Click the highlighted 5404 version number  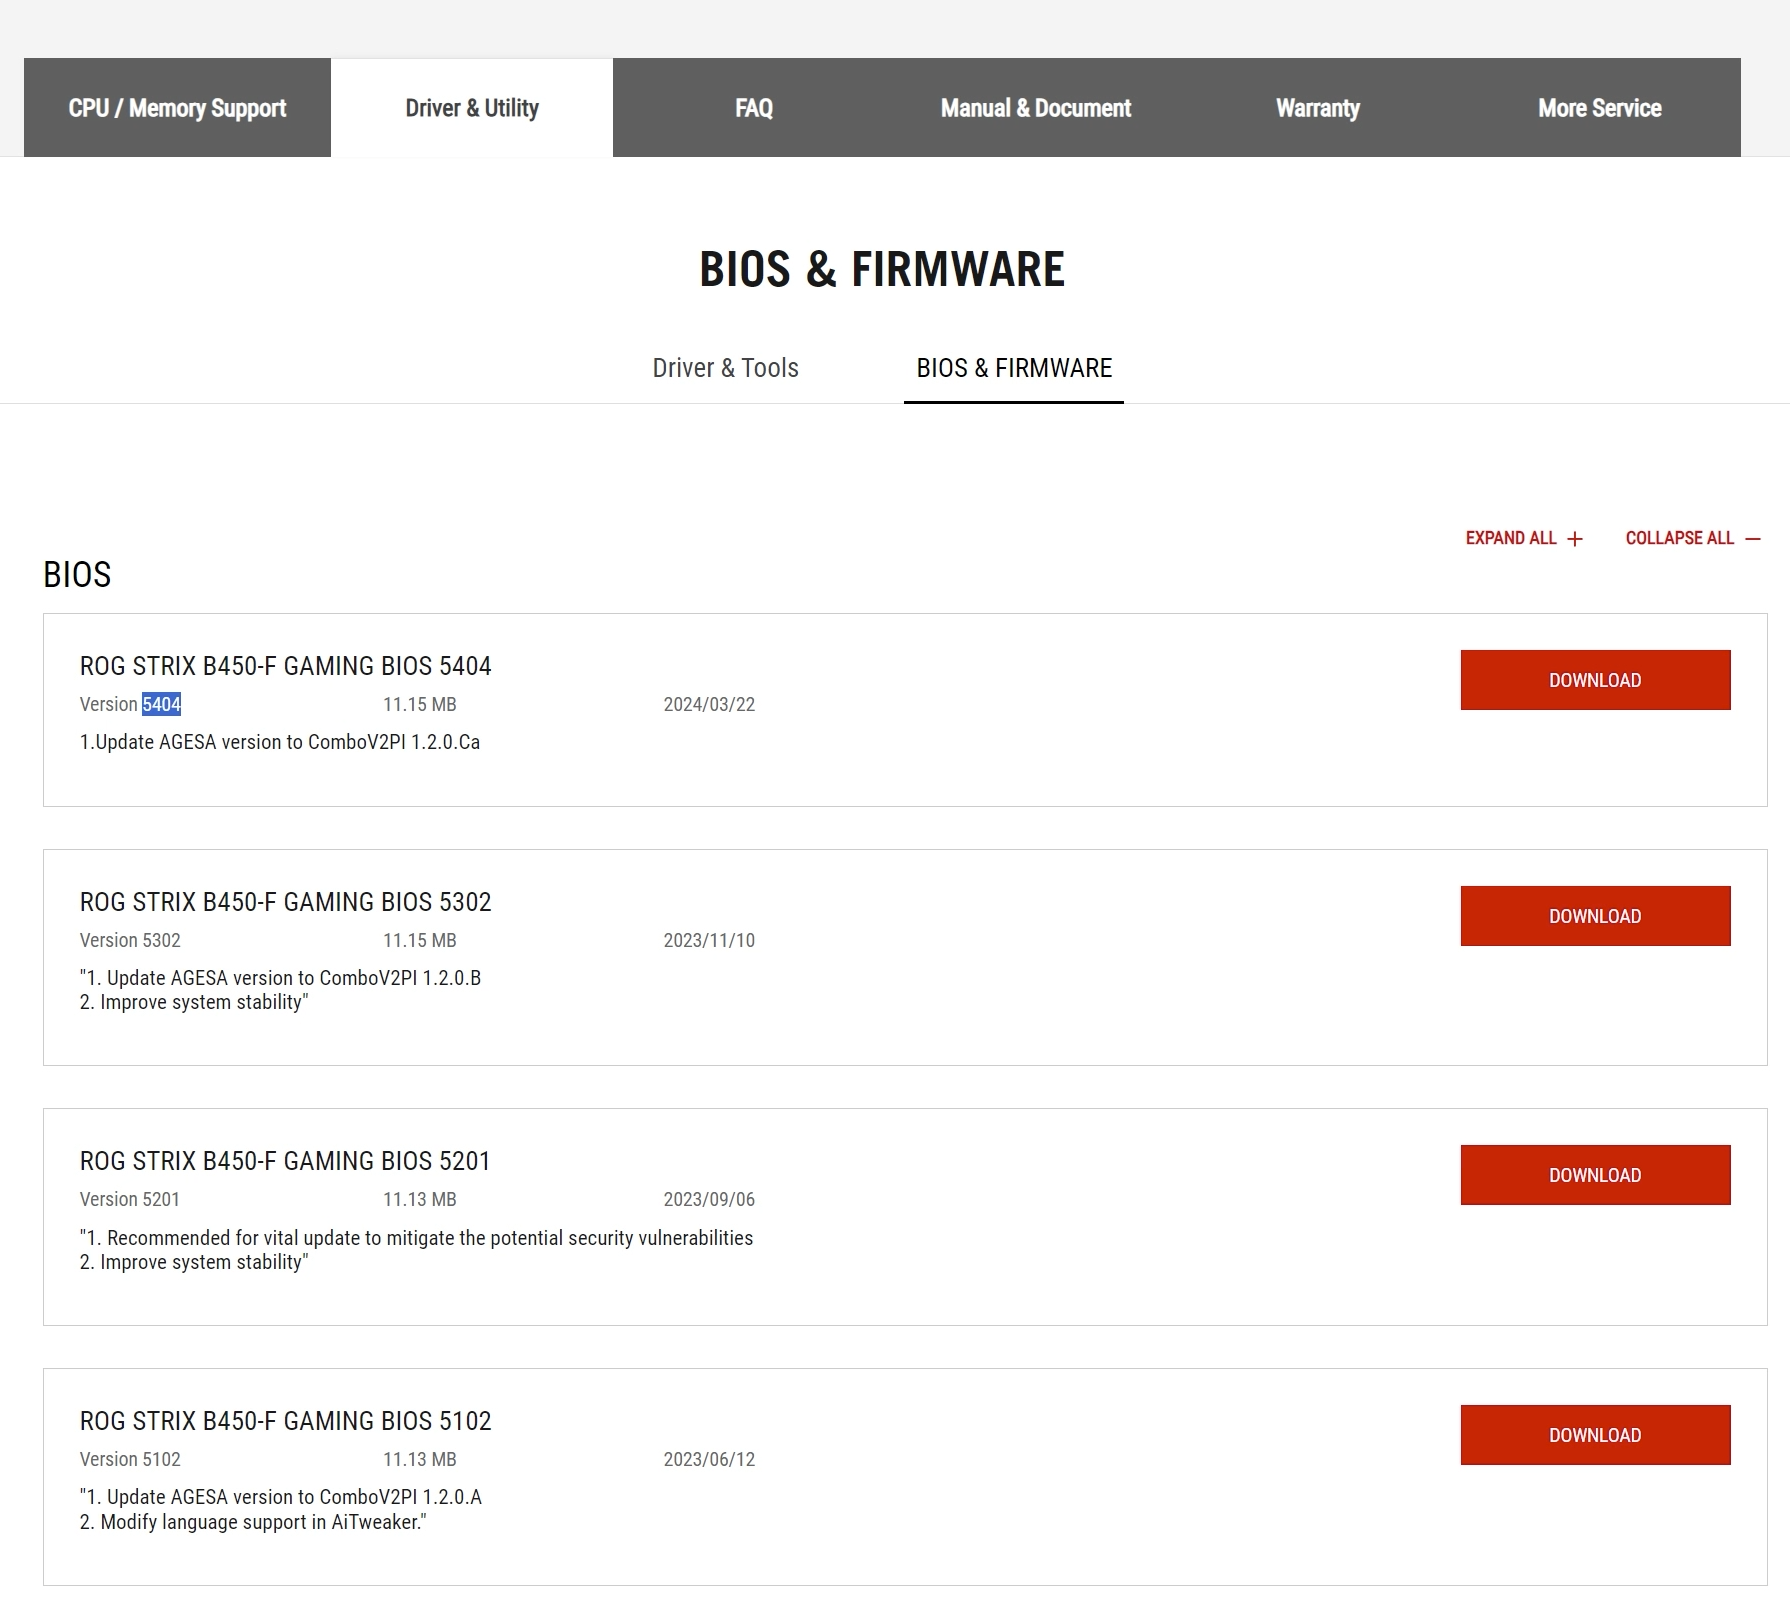161,704
